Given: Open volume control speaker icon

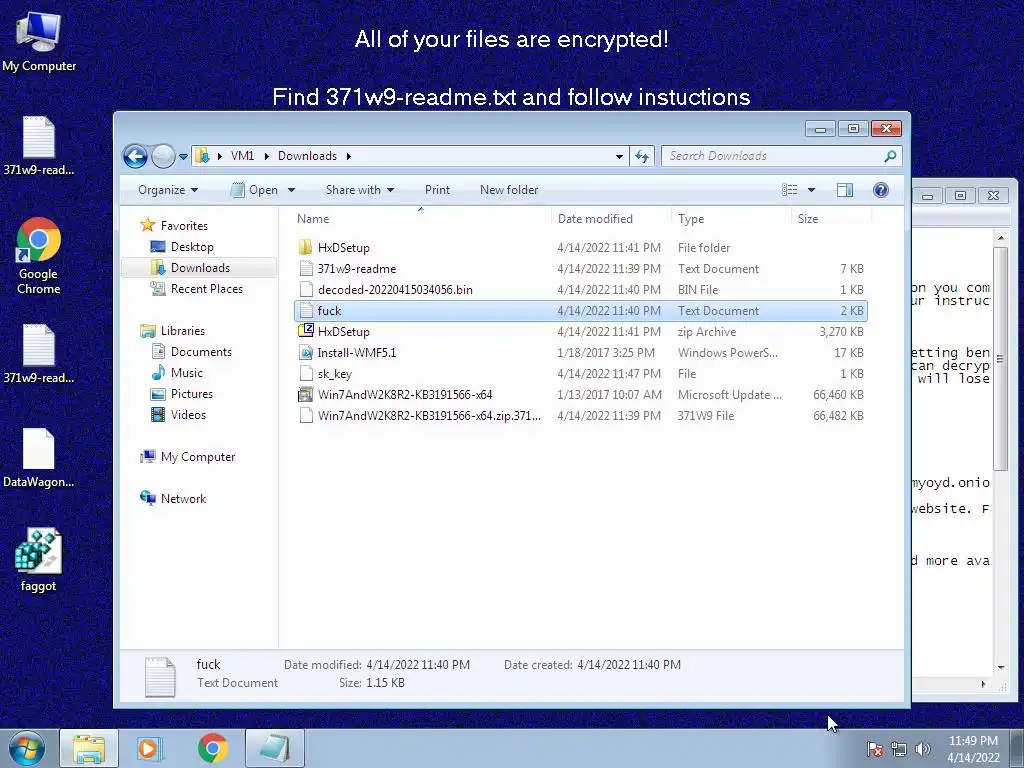Looking at the screenshot, I should coord(922,749).
